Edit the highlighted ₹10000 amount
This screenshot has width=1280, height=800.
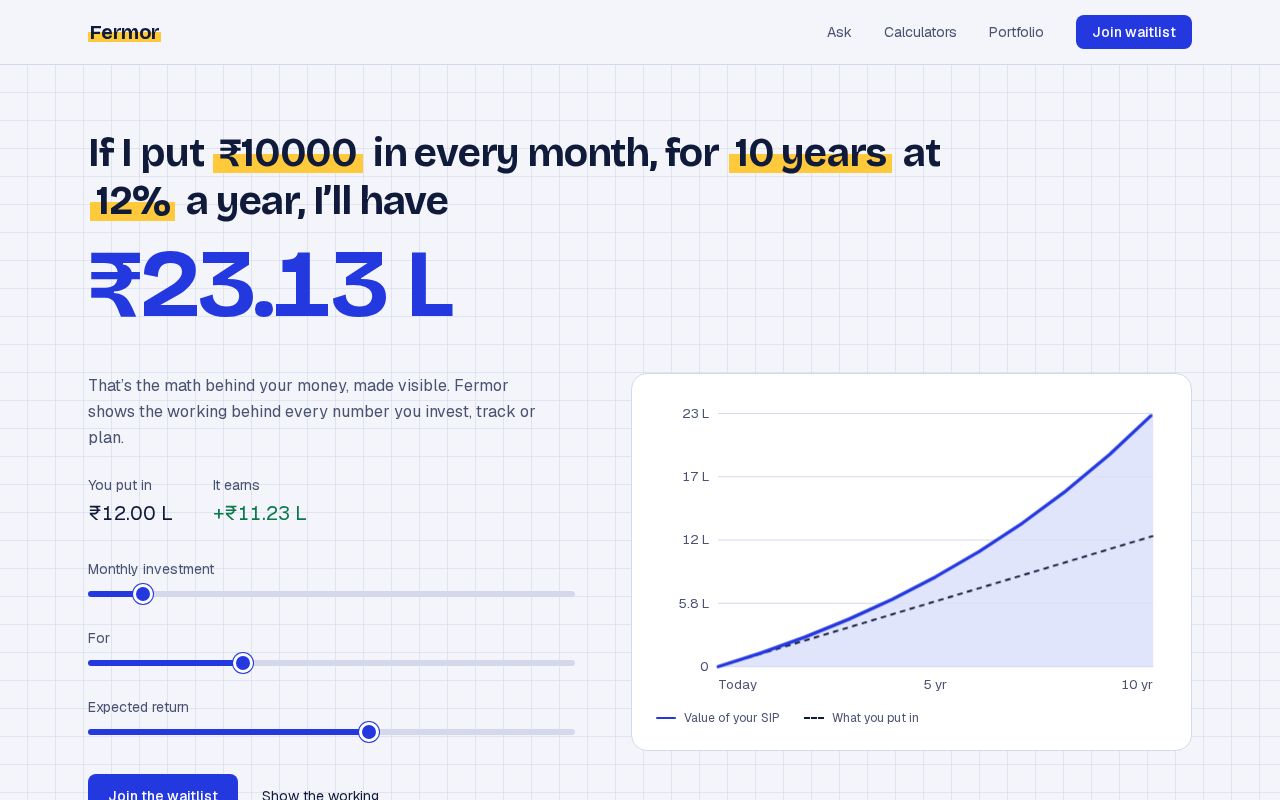coord(288,153)
